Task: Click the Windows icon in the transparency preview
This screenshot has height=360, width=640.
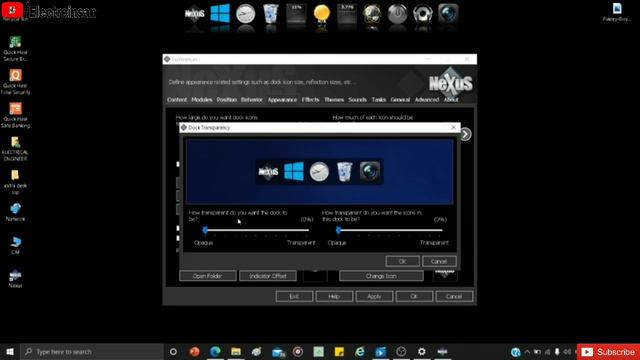Action: pos(294,171)
